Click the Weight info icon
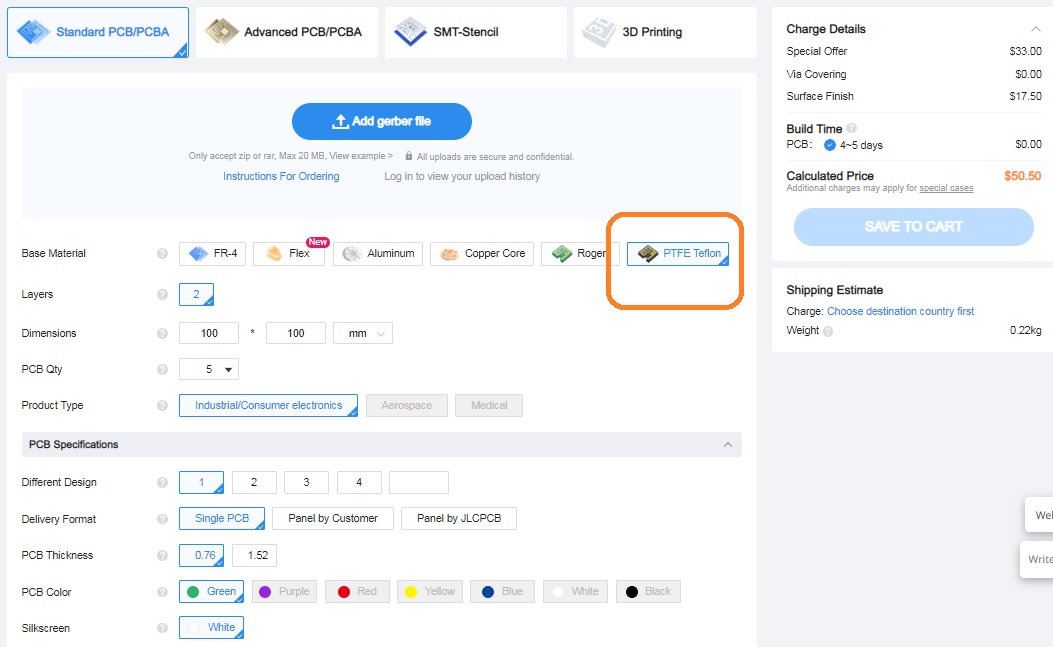The image size is (1053, 647). [x=828, y=331]
